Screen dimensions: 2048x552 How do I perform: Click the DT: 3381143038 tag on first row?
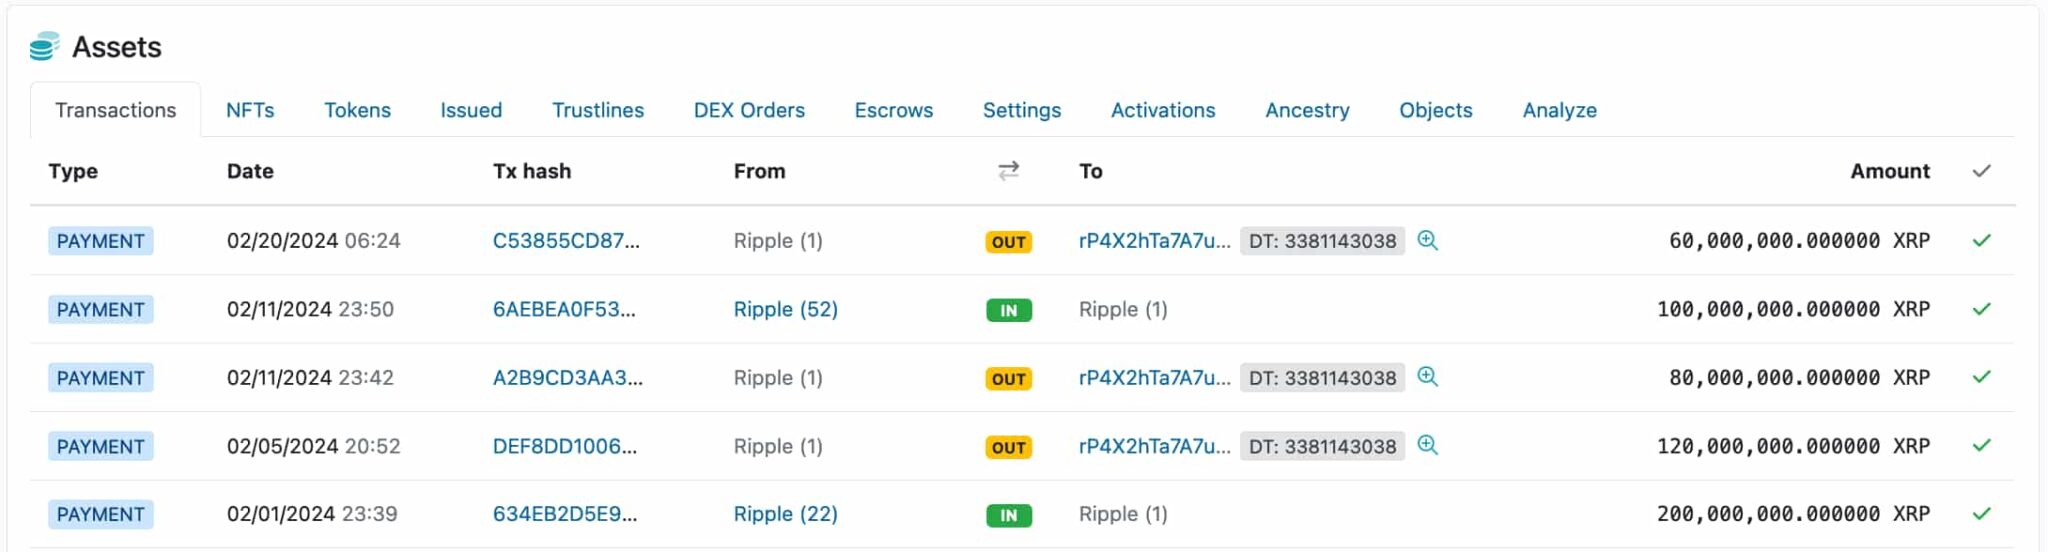click(x=1322, y=241)
